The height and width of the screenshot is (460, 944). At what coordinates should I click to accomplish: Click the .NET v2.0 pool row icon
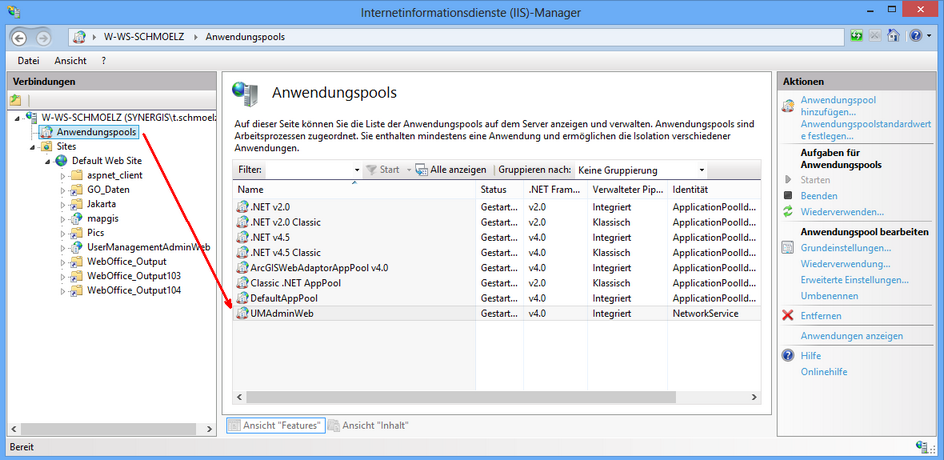tap(242, 207)
